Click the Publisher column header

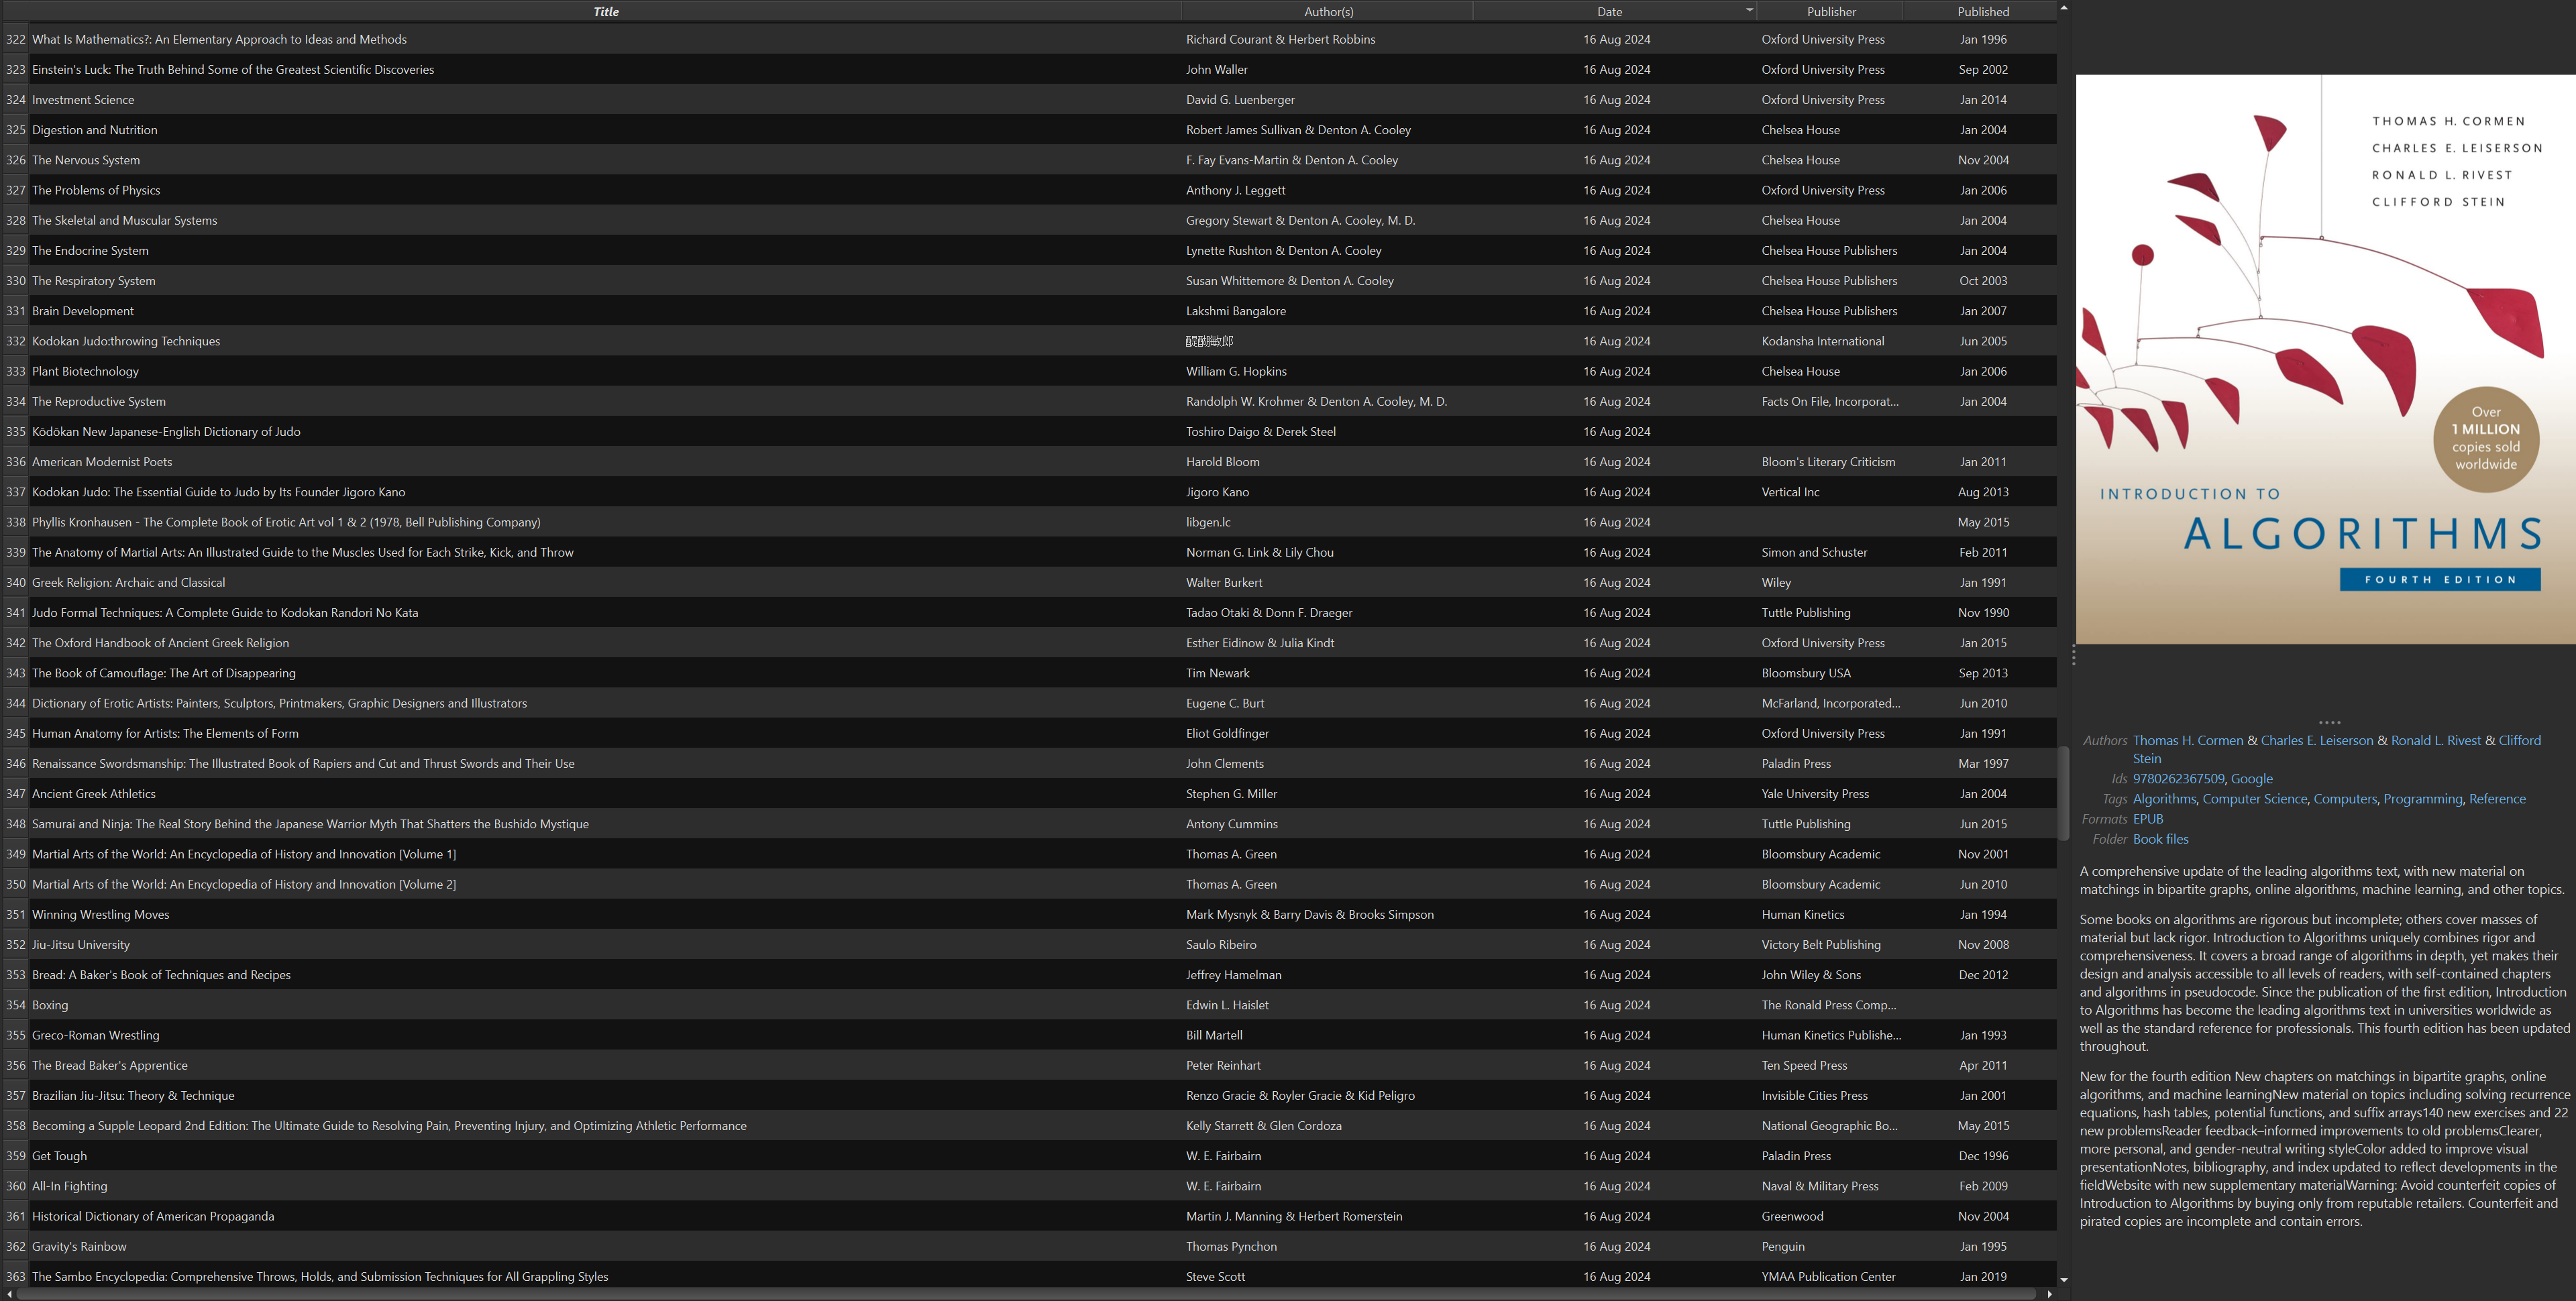[x=1830, y=12]
